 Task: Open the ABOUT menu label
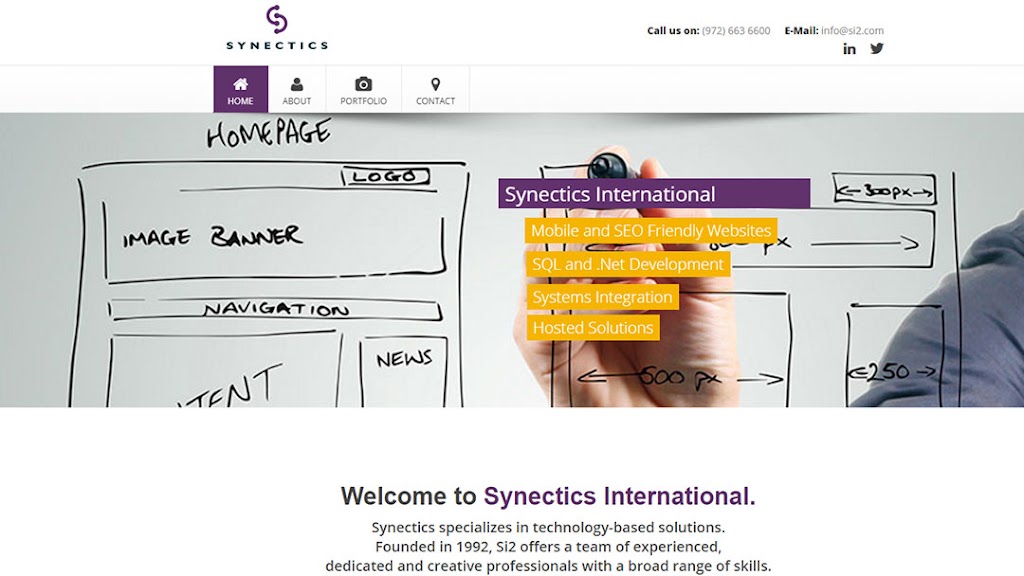(296, 101)
